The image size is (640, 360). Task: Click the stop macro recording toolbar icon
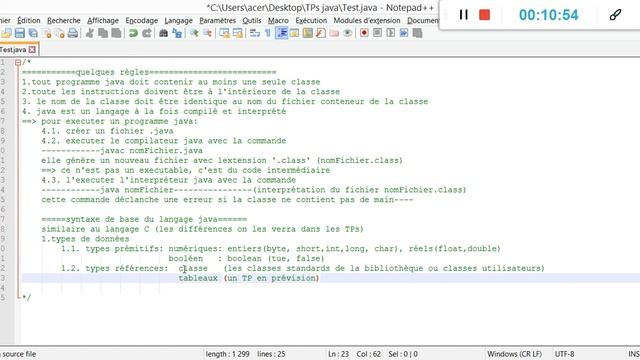(x=378, y=33)
